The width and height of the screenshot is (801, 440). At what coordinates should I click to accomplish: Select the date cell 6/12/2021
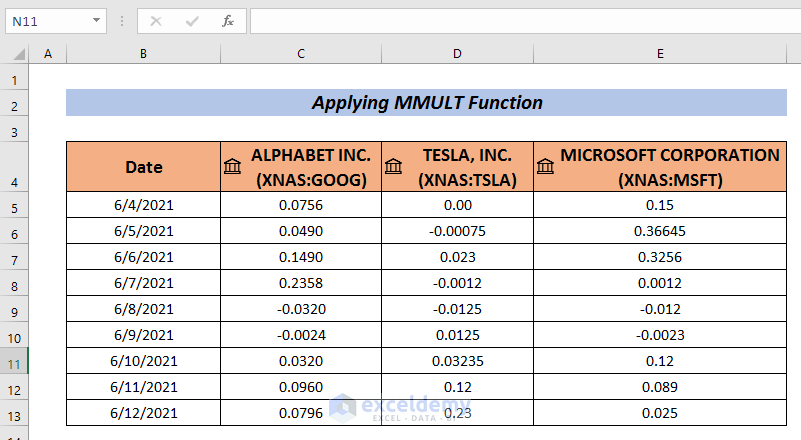coord(144,413)
